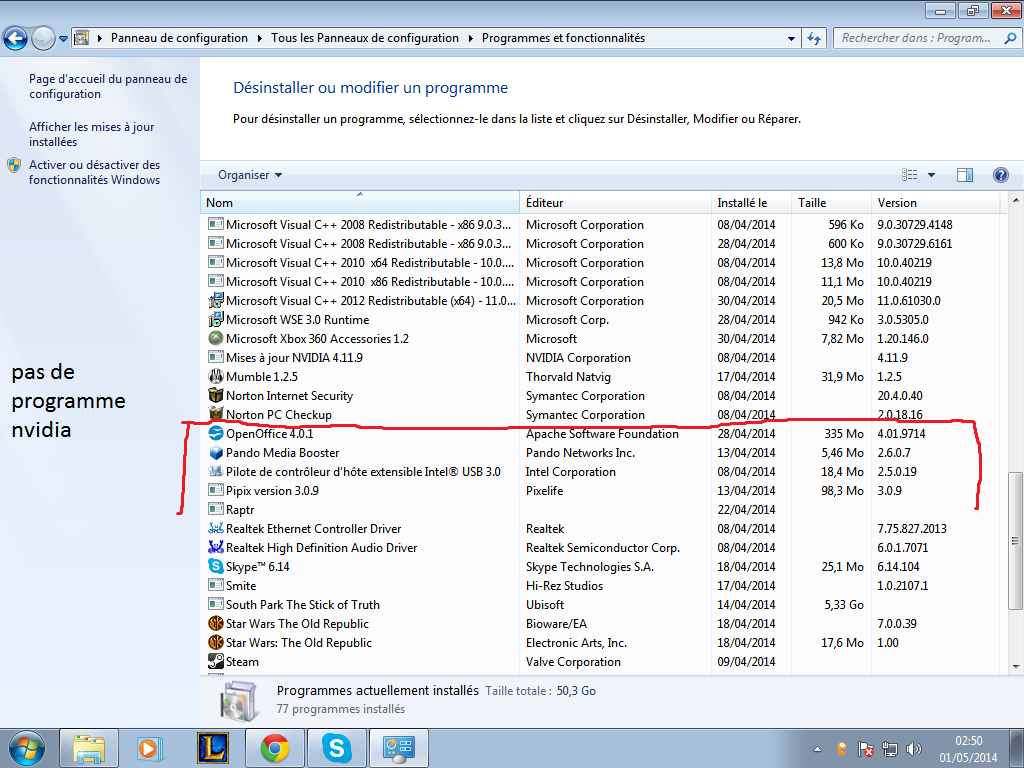1024x768 pixels.
Task: Click the Control Panel address bar icon
Action: (82, 38)
